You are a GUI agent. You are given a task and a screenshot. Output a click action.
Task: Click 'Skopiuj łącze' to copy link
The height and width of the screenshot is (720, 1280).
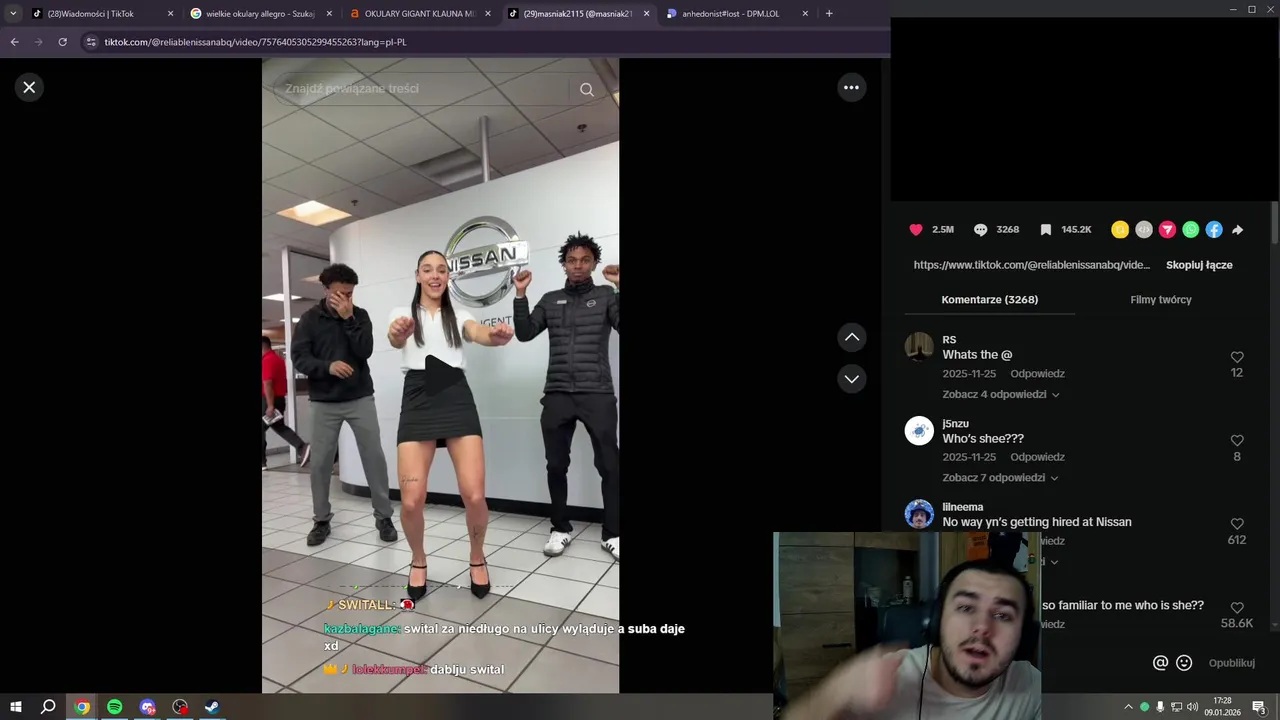pyautogui.click(x=1199, y=265)
